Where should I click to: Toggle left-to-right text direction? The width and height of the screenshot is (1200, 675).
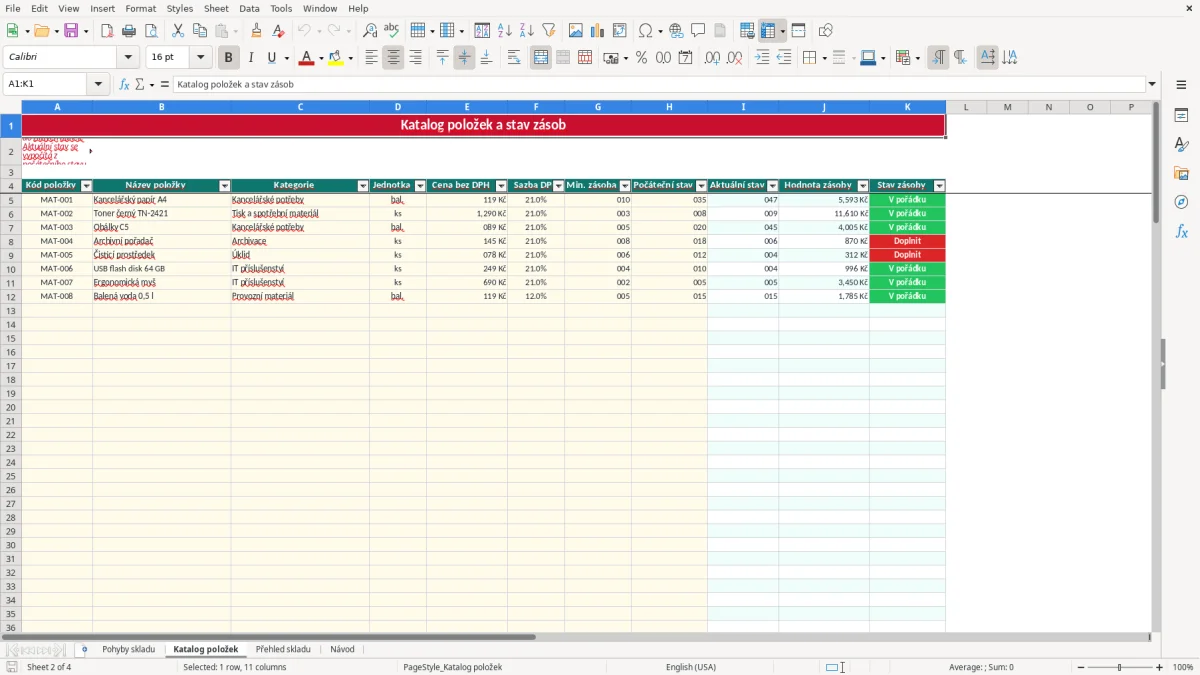938,58
